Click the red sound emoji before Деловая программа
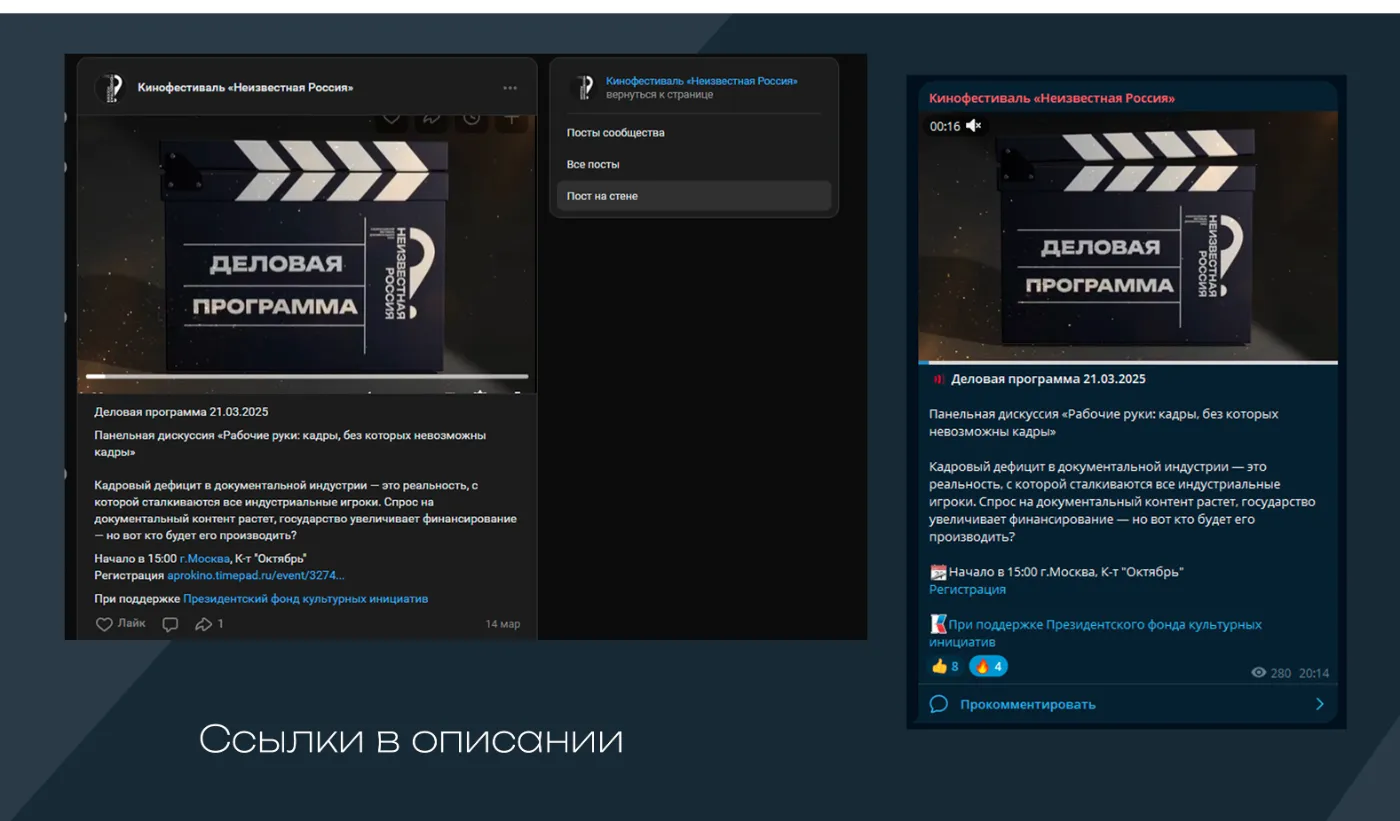This screenshot has height=821, width=1400. tap(937, 379)
